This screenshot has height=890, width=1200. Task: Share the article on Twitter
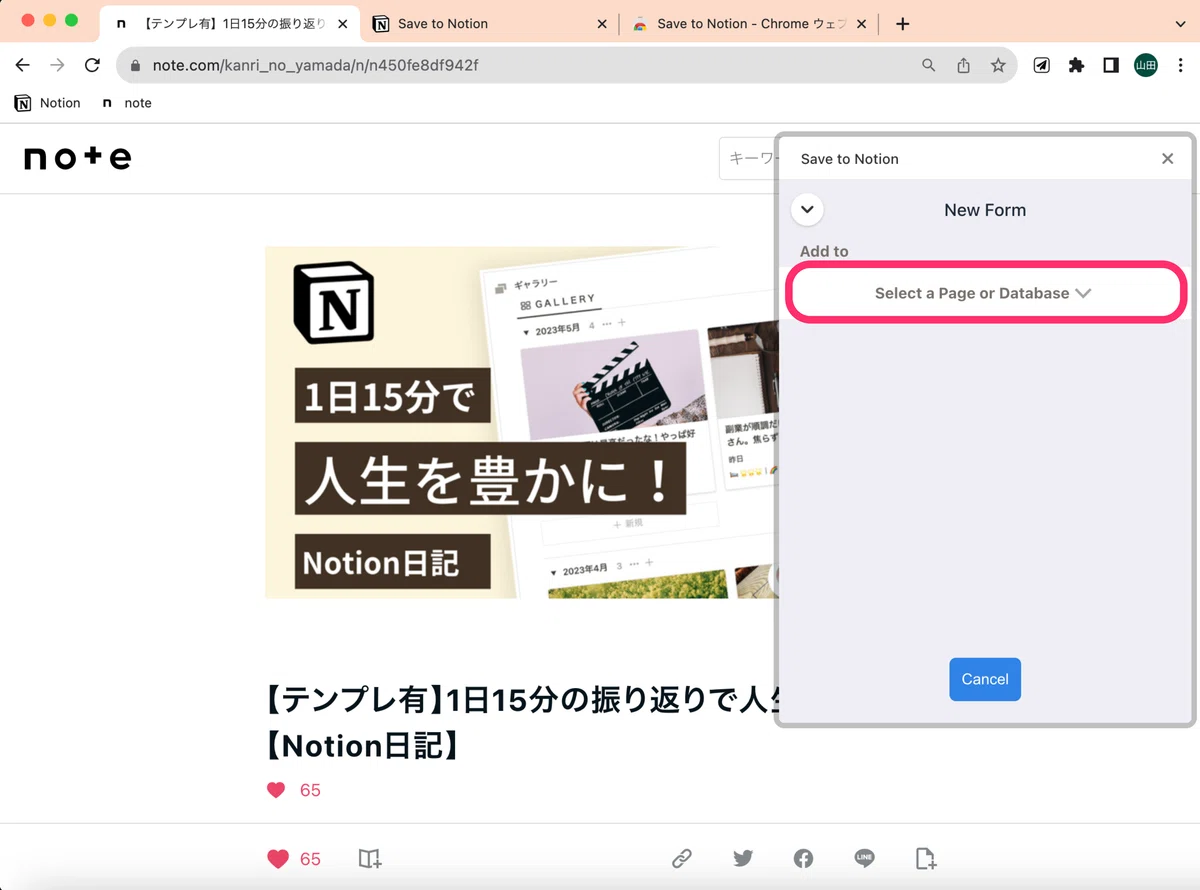tap(743, 858)
